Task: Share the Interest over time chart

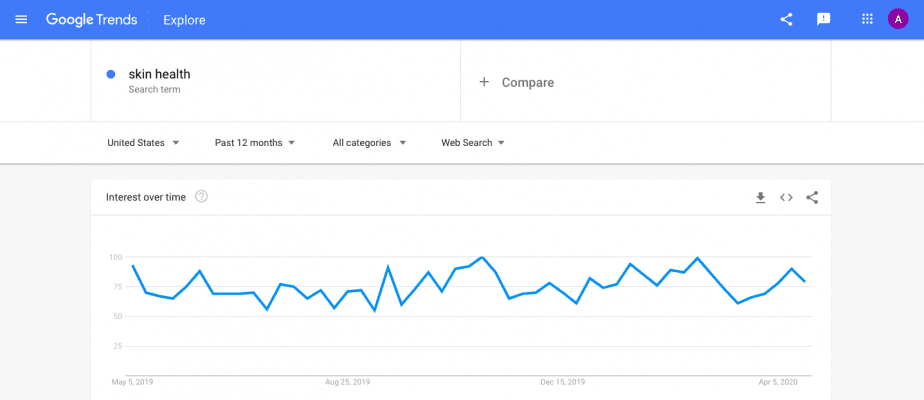Action: click(x=812, y=197)
